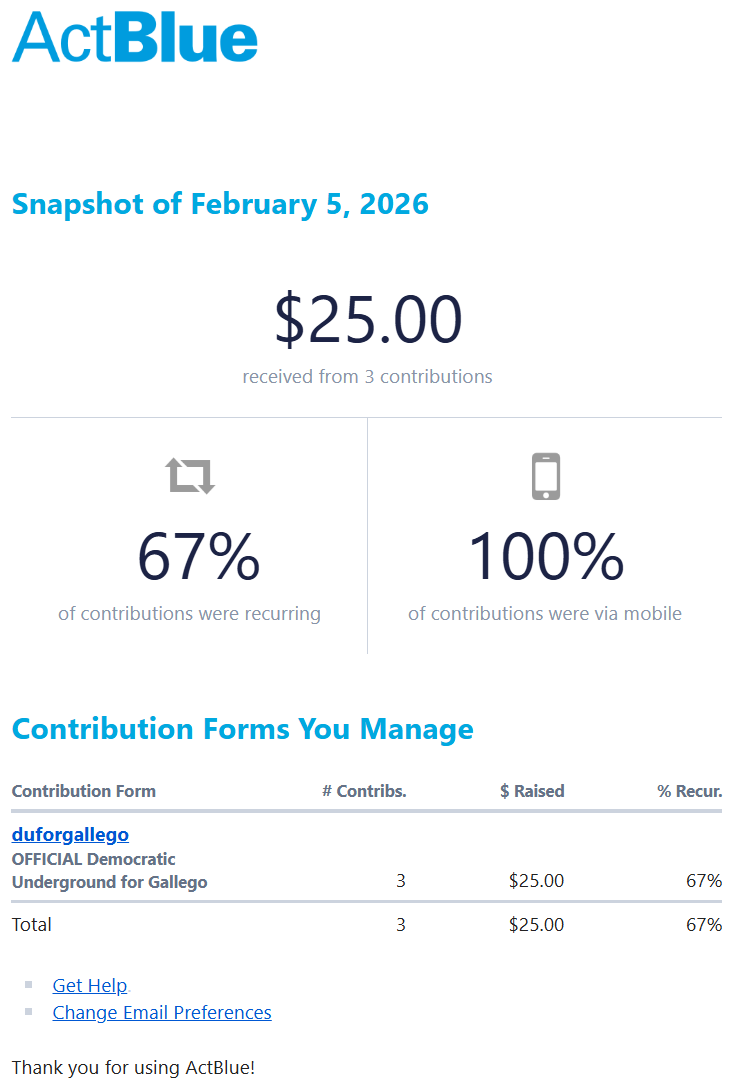Click the 100% mobile statistic
The image size is (735, 1087).
point(545,557)
